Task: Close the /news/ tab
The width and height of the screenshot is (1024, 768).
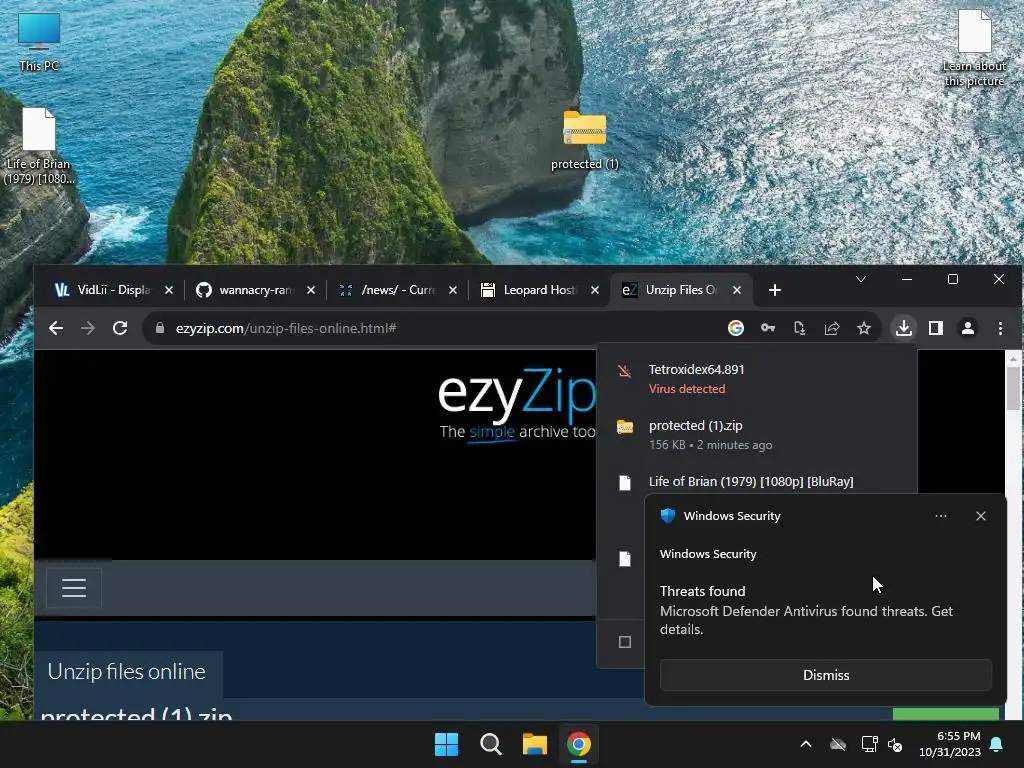Action: point(453,290)
